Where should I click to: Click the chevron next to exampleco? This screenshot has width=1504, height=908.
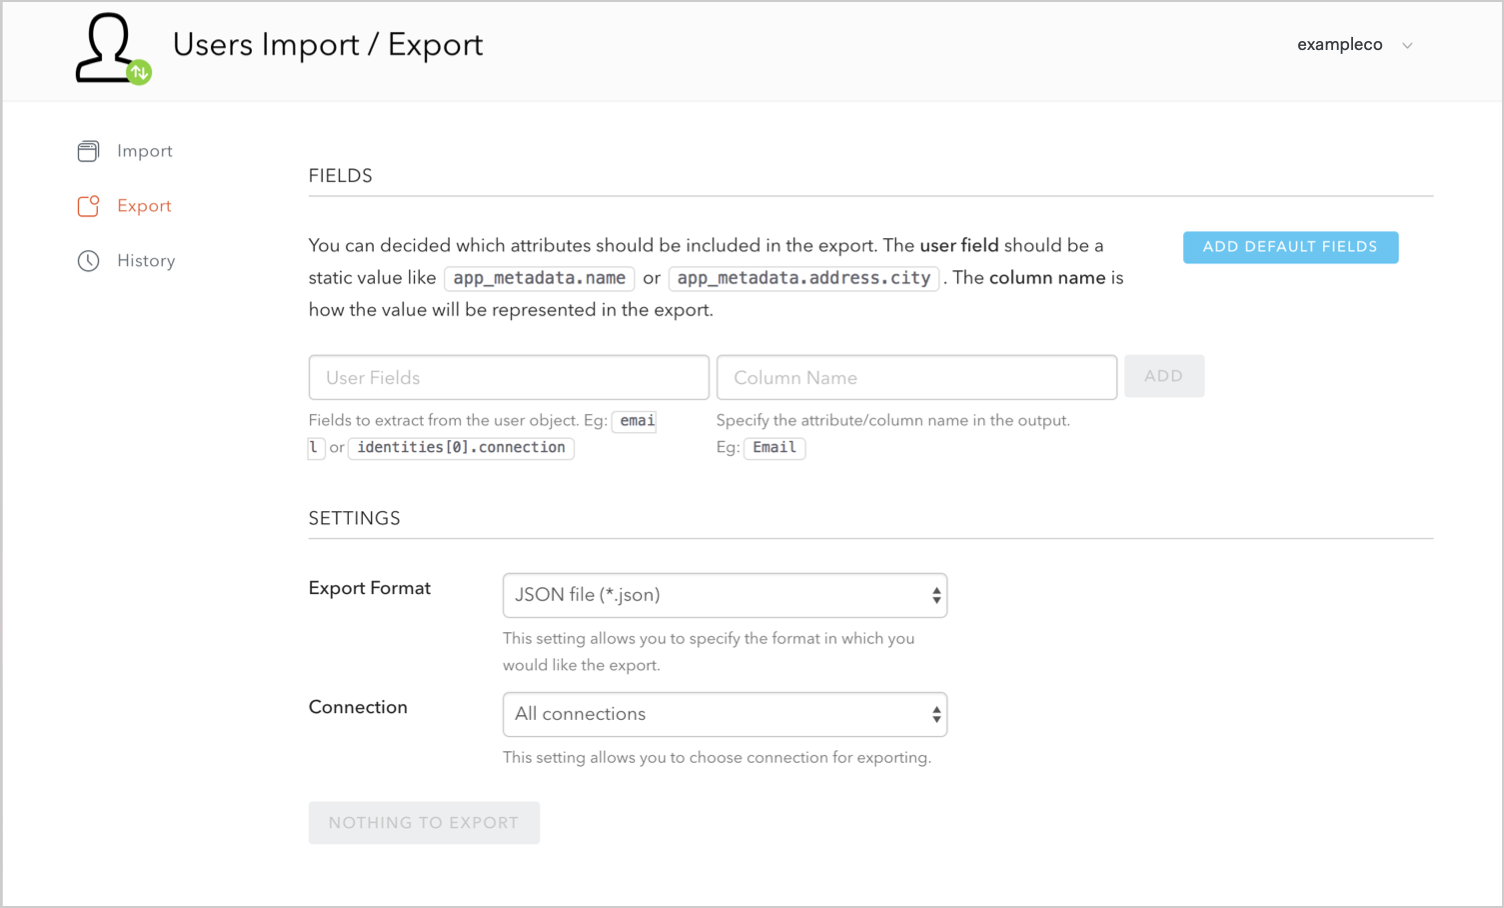(1407, 45)
